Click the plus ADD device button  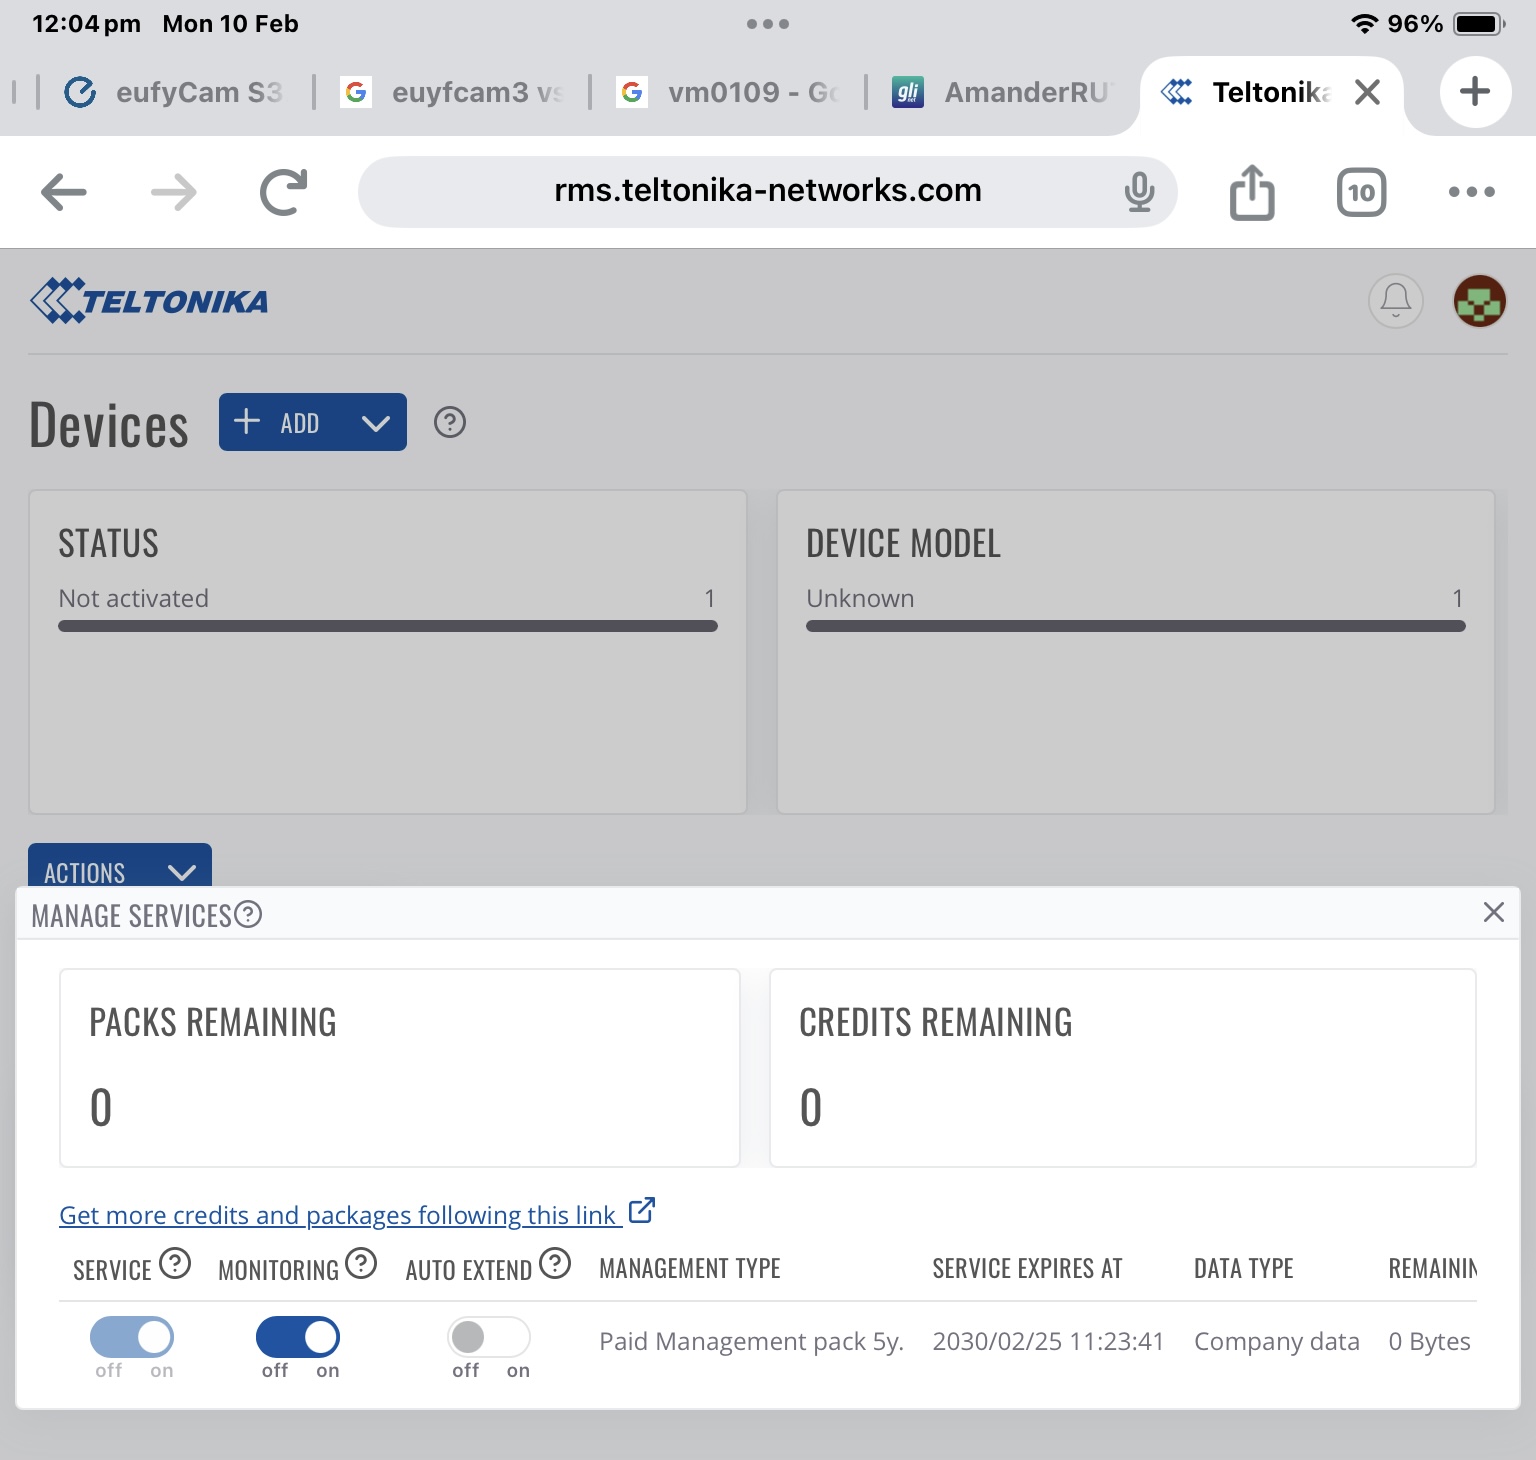point(280,422)
